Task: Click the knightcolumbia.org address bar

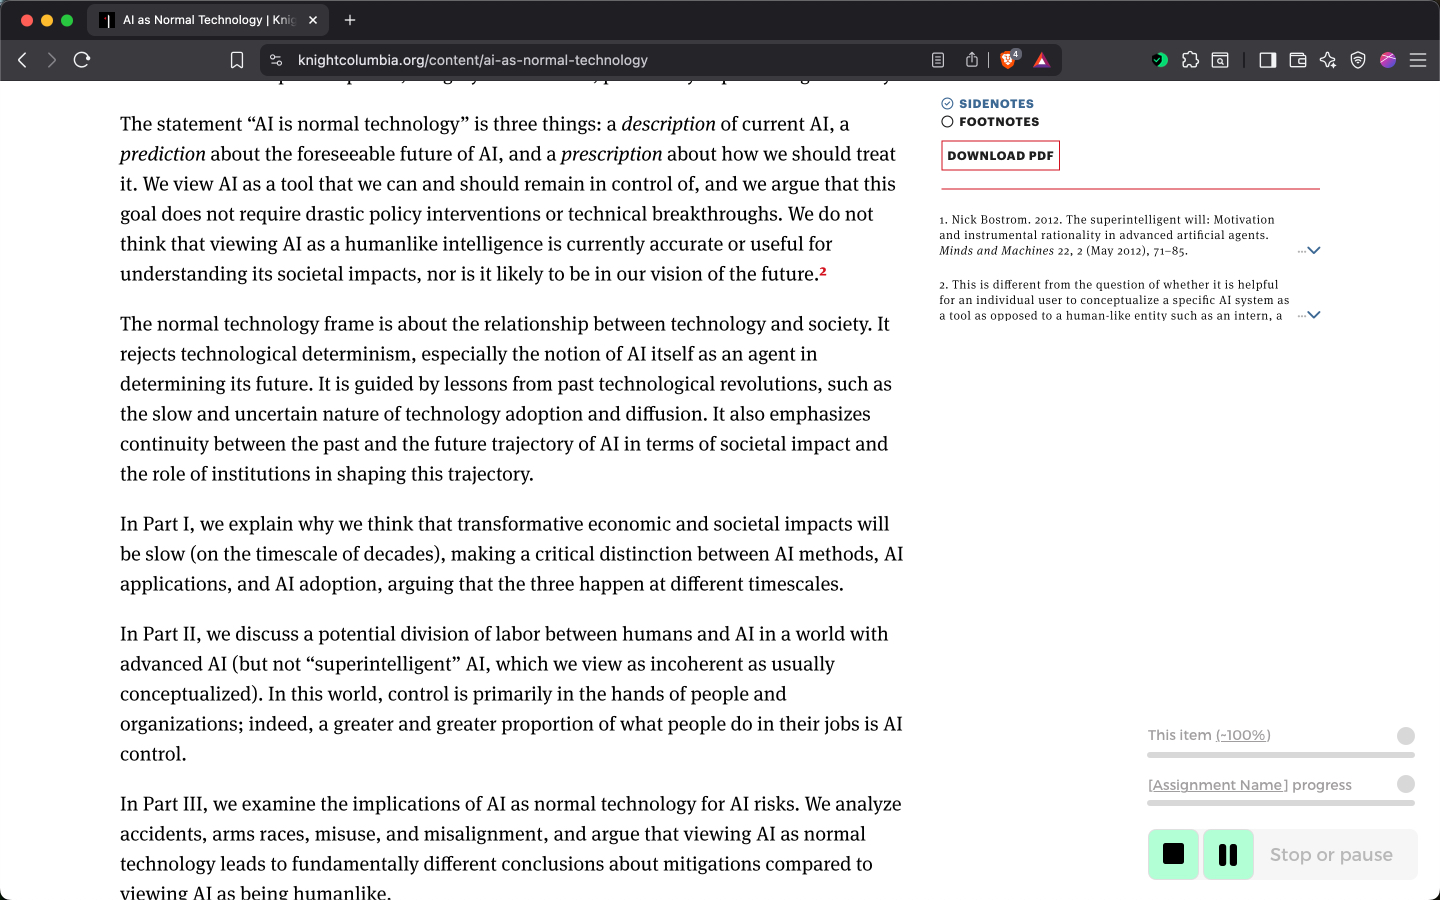Action: pyautogui.click(x=600, y=60)
